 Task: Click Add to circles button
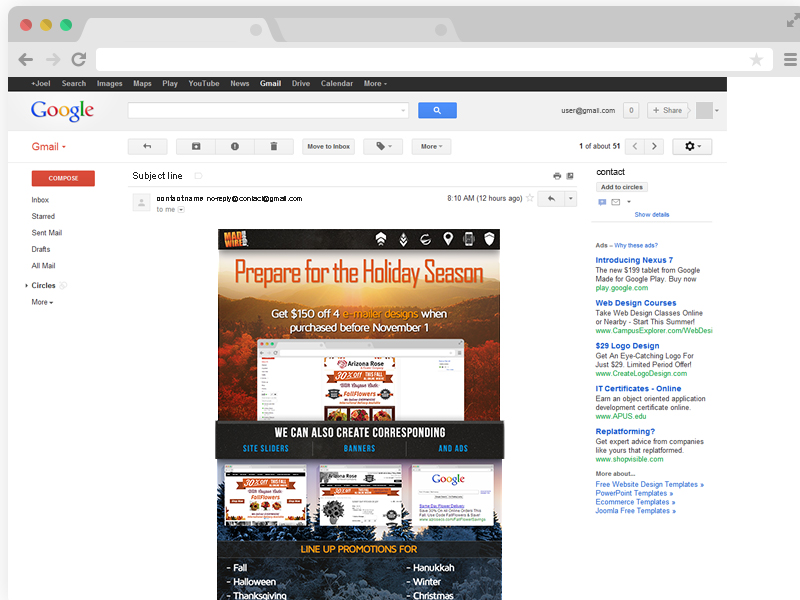click(x=622, y=187)
